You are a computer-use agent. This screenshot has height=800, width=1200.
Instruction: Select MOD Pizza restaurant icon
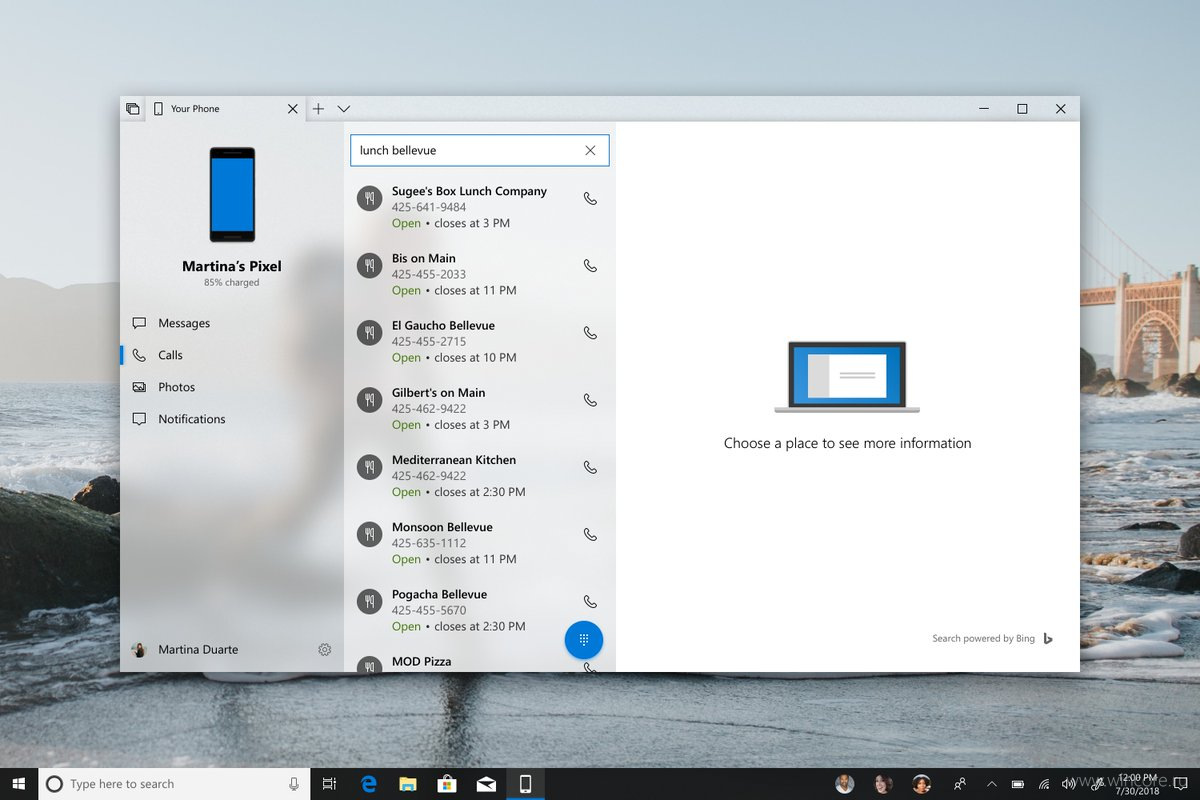click(x=370, y=664)
